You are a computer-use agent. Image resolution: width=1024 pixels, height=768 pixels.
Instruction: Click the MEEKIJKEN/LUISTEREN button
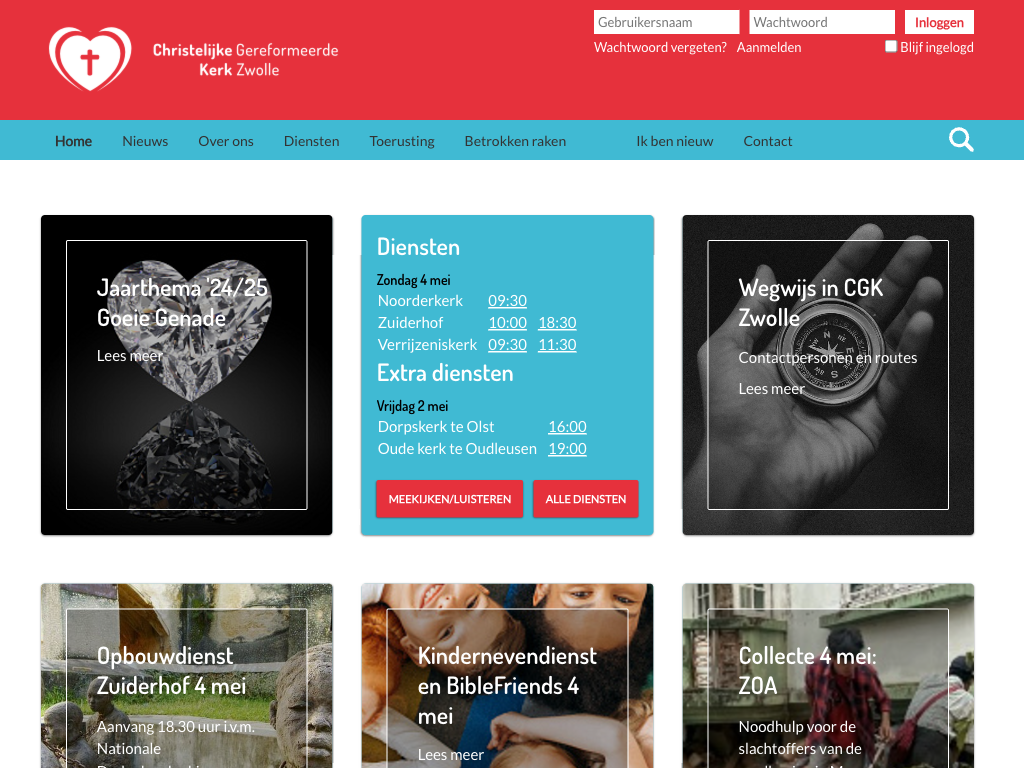coord(449,499)
